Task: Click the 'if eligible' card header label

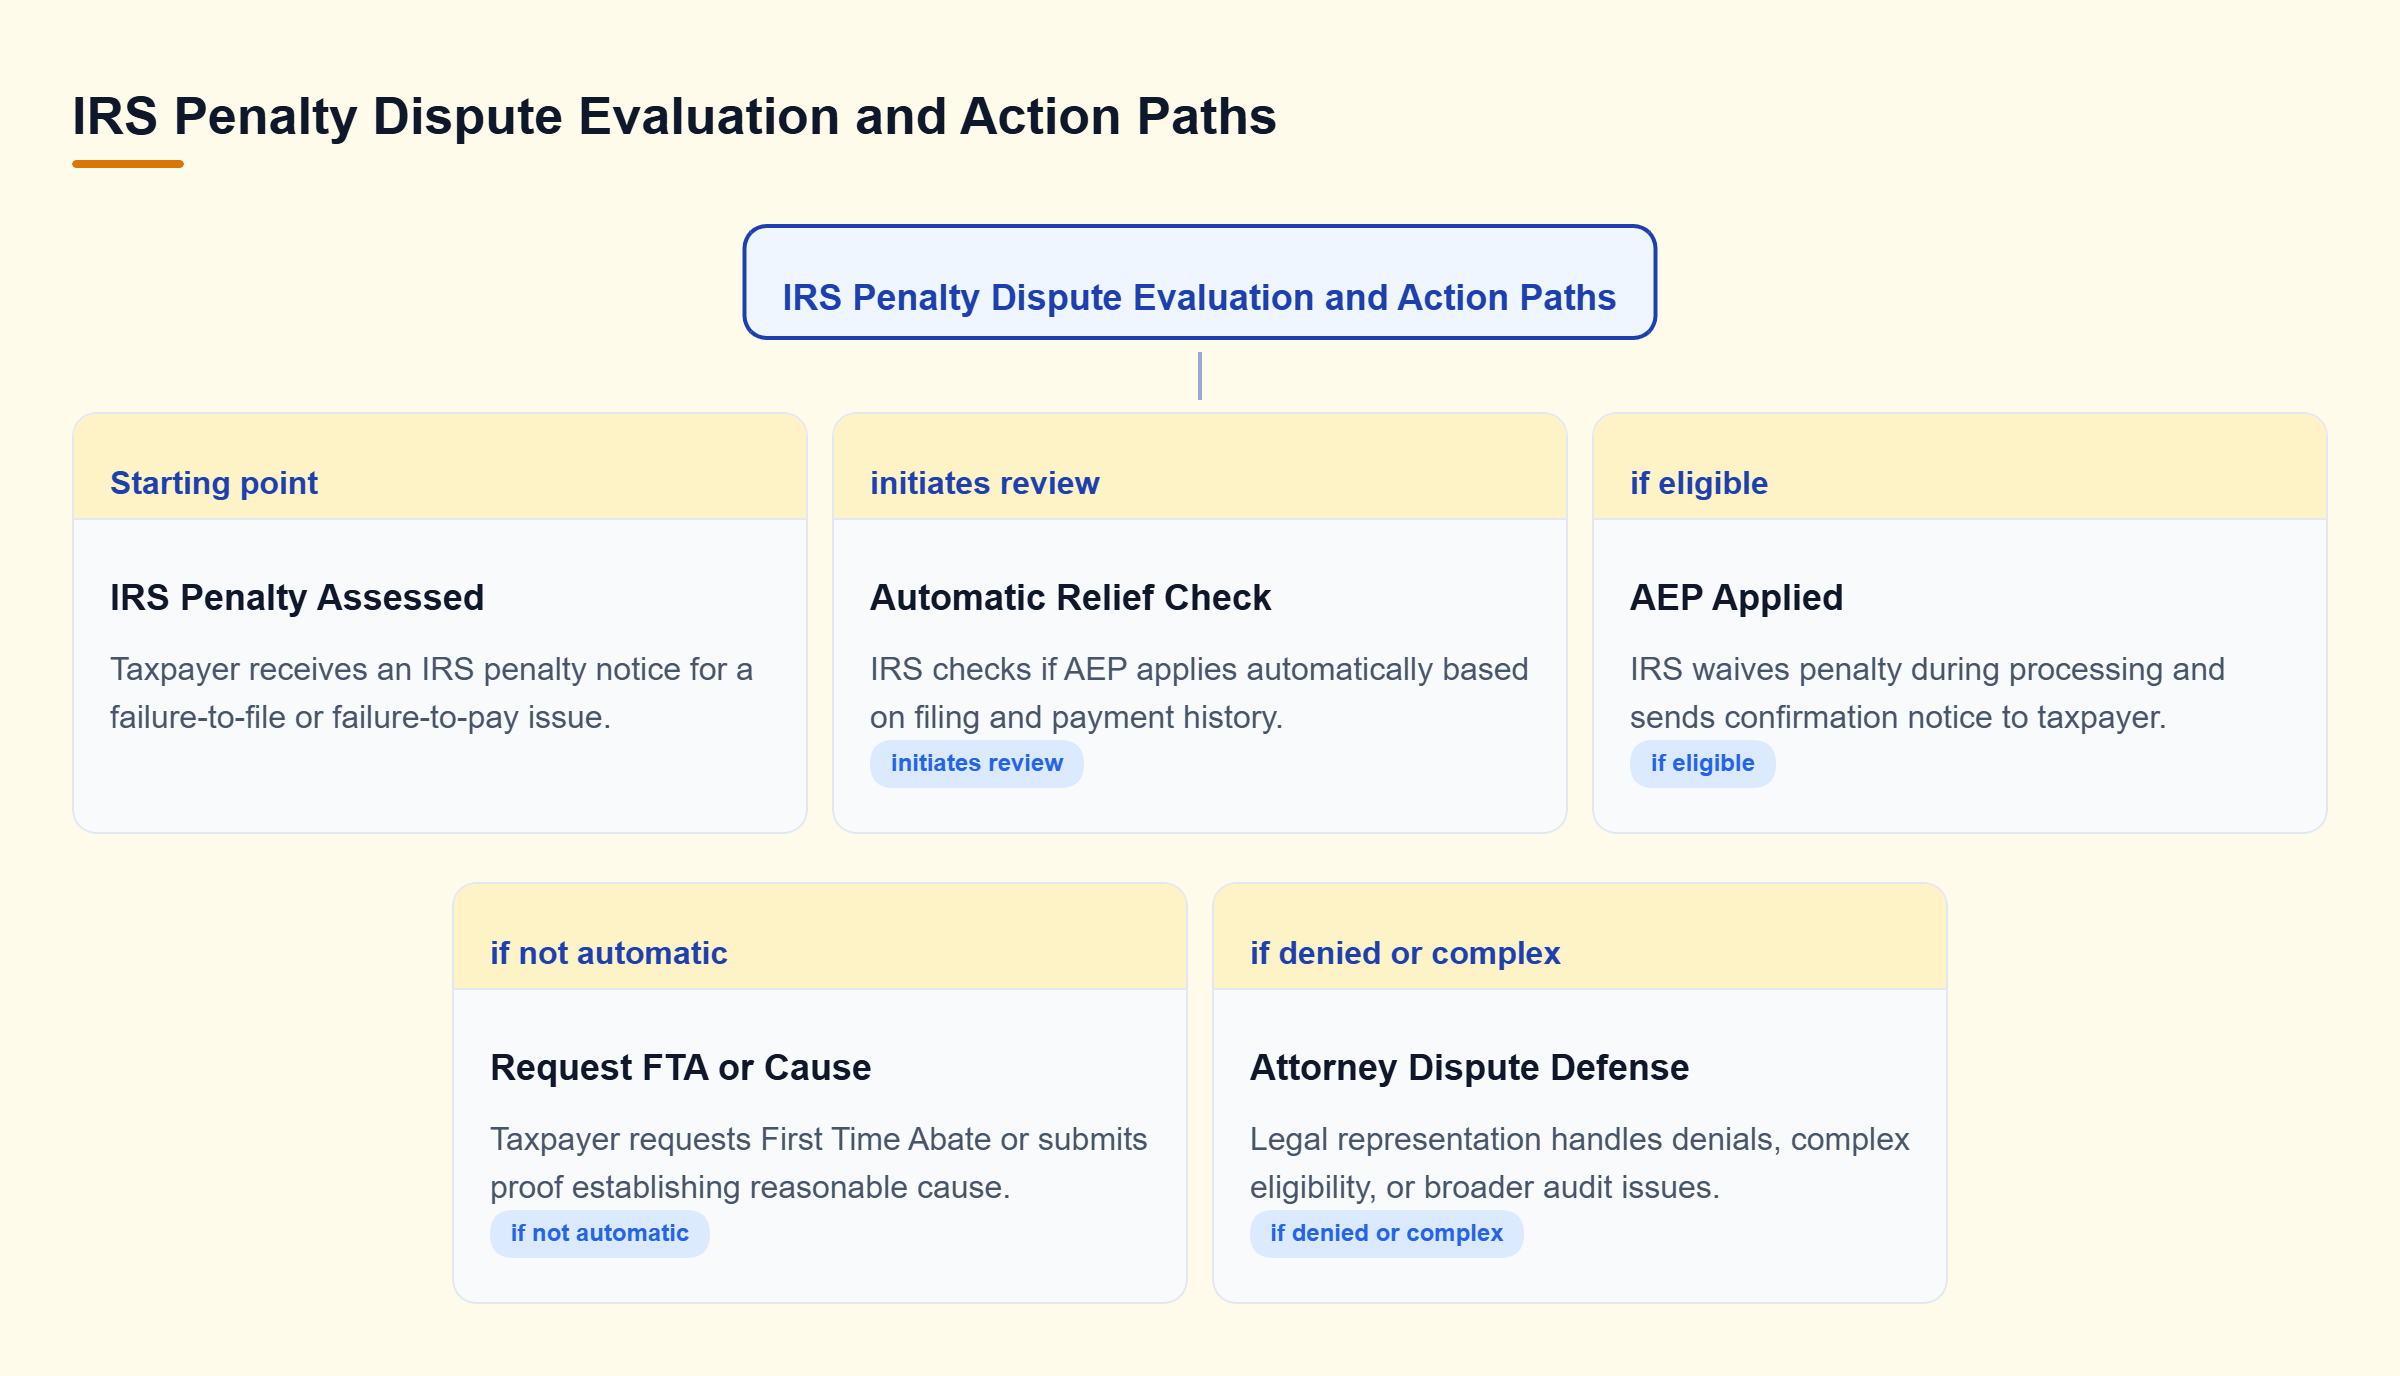Action: (1699, 483)
